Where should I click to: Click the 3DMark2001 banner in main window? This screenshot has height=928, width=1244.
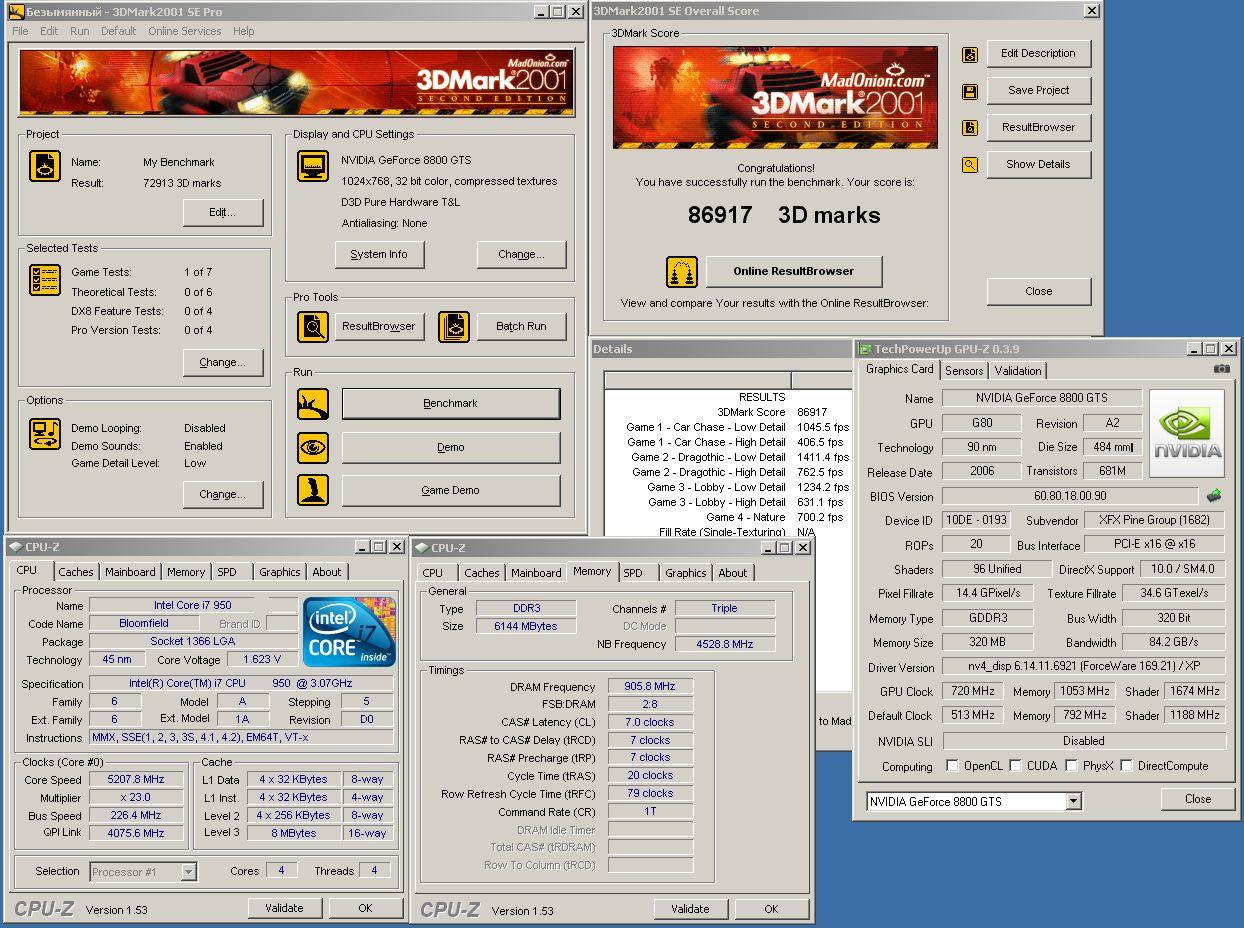tap(296, 82)
